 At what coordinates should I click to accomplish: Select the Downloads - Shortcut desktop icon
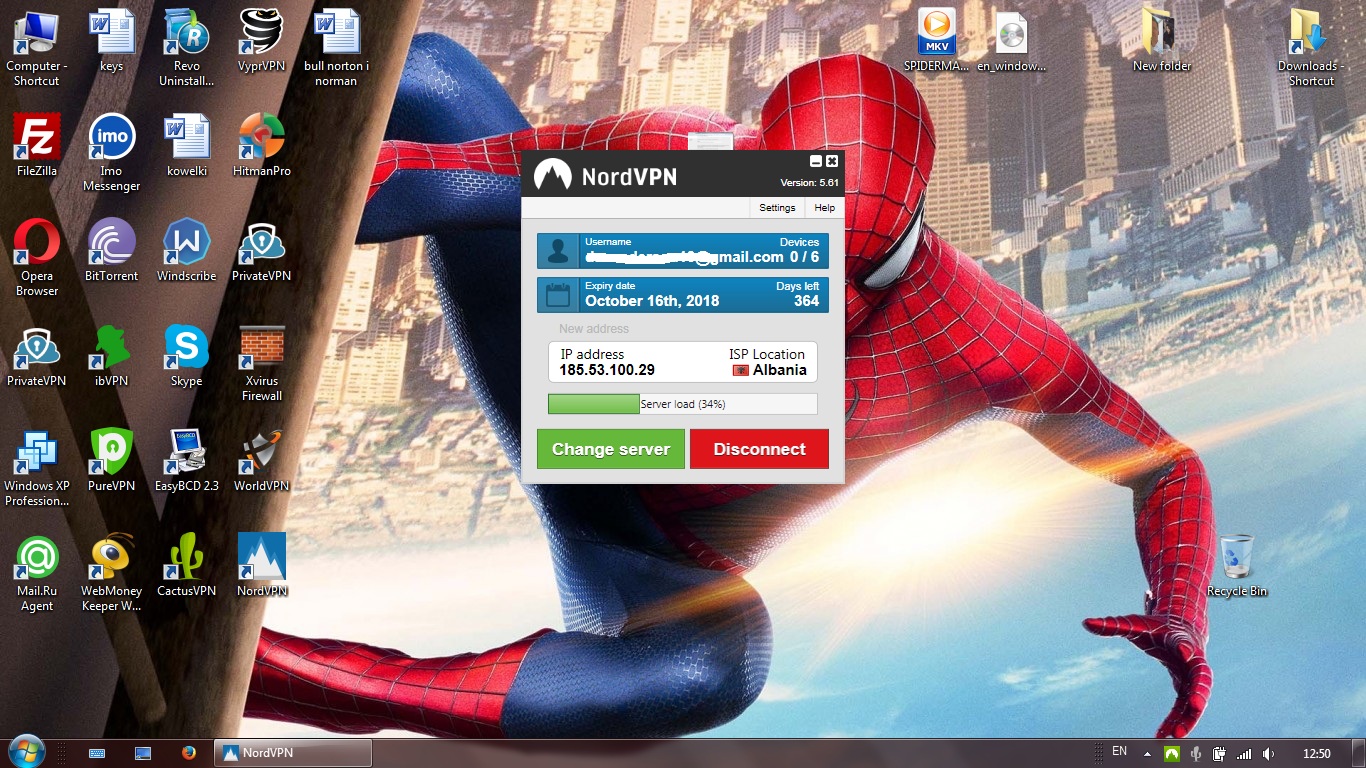click(x=1312, y=48)
